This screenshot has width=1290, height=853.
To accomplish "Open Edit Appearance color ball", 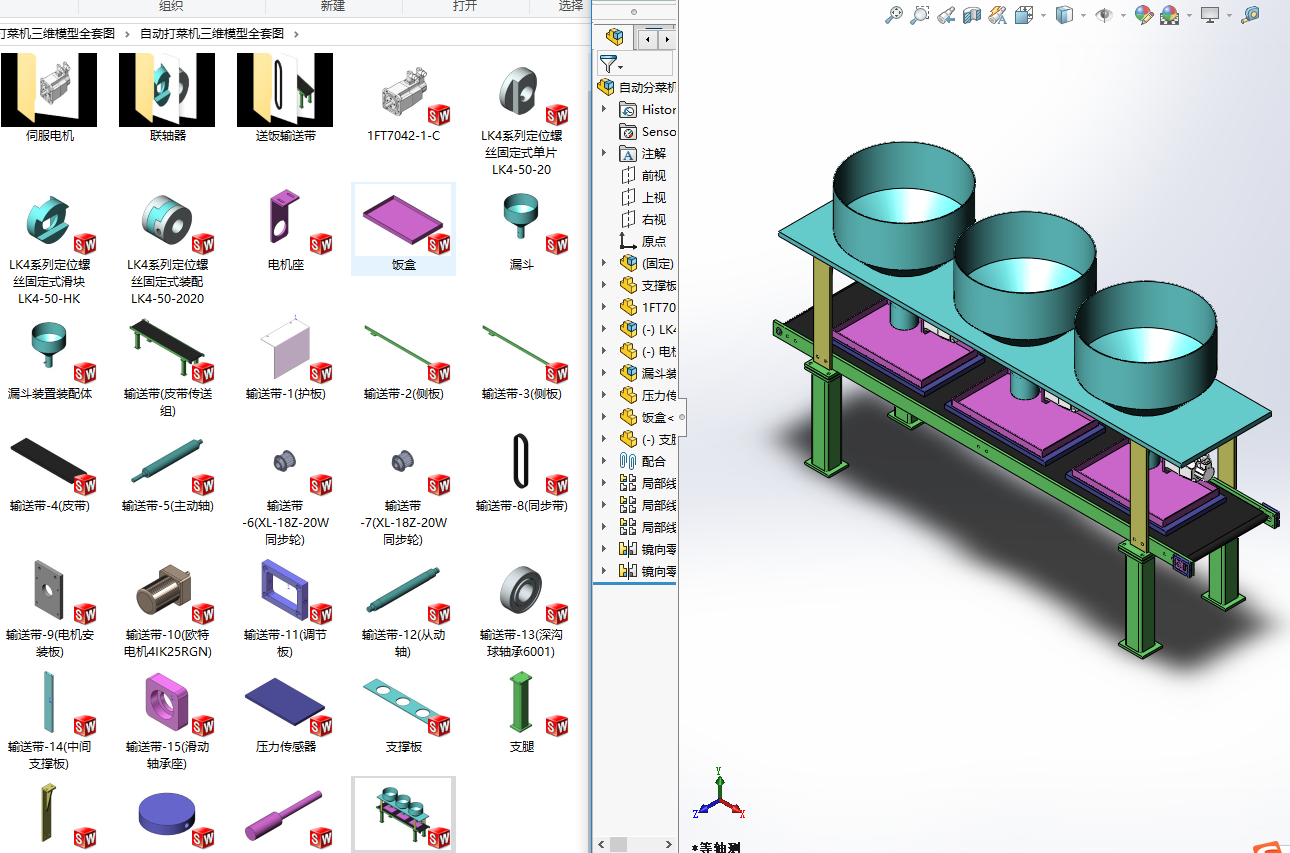I will tap(1144, 15).
